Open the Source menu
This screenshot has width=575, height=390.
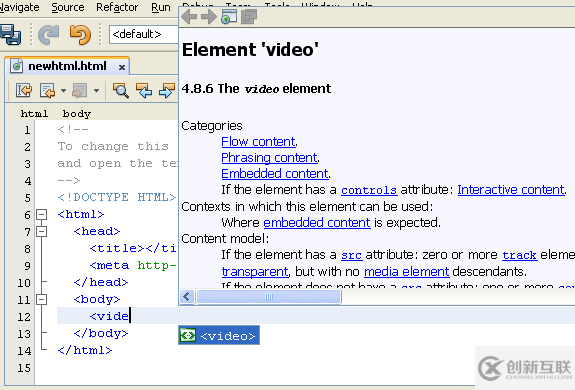tap(68, 7)
